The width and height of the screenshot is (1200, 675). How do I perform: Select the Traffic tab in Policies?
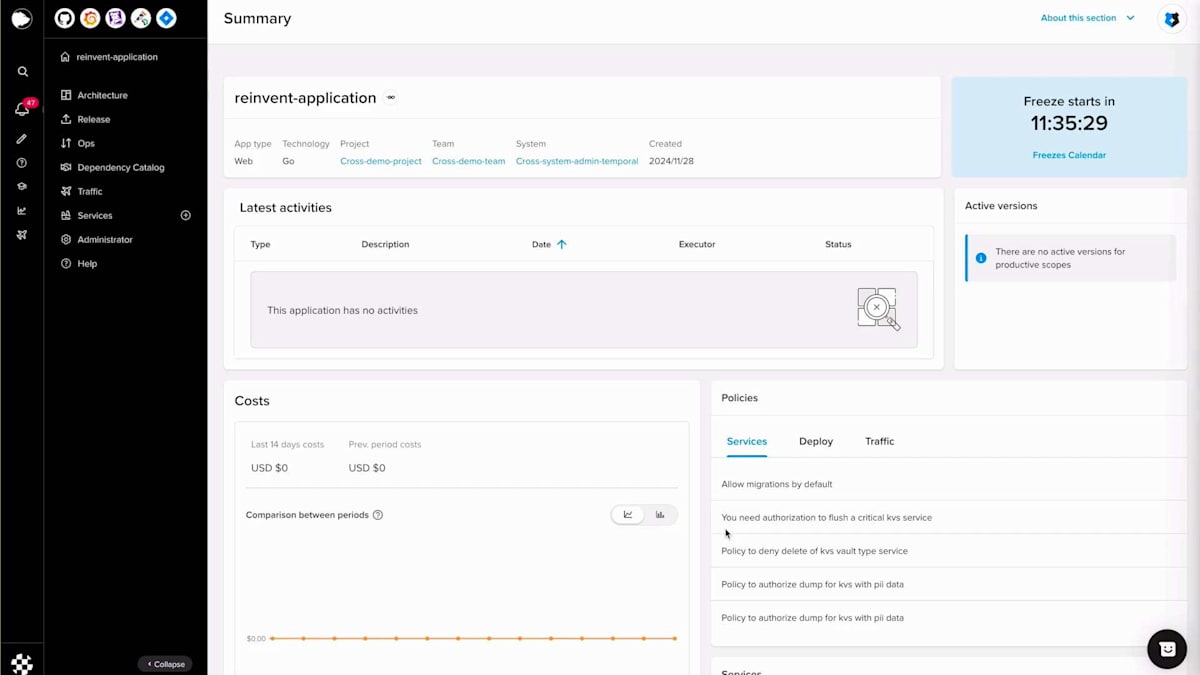pyautogui.click(x=880, y=441)
